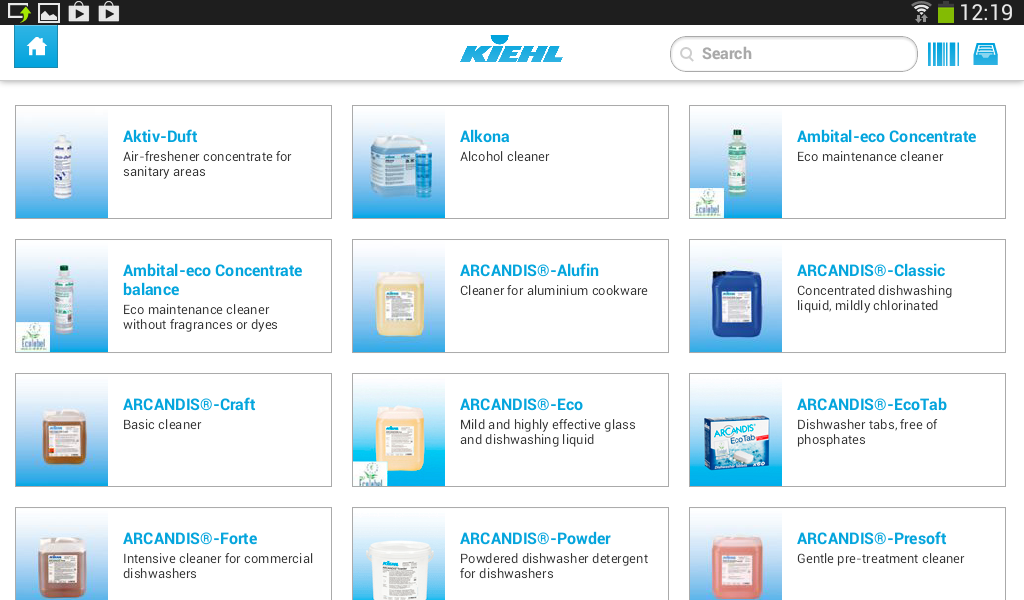Open the ARCANDIS-Powder product title
The image size is (1024, 600).
click(x=535, y=539)
